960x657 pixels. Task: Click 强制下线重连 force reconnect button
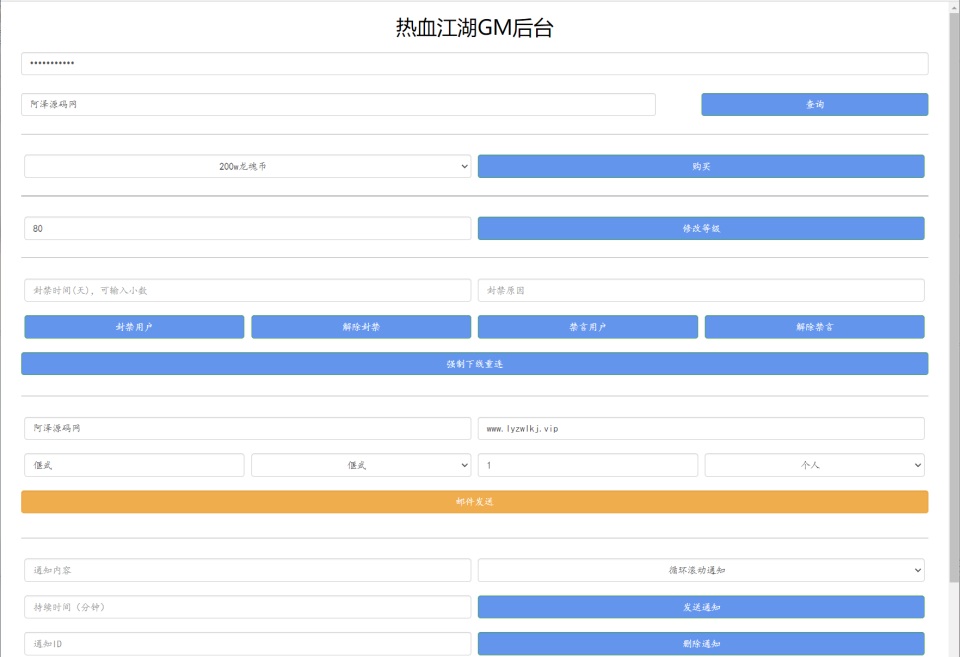point(474,364)
